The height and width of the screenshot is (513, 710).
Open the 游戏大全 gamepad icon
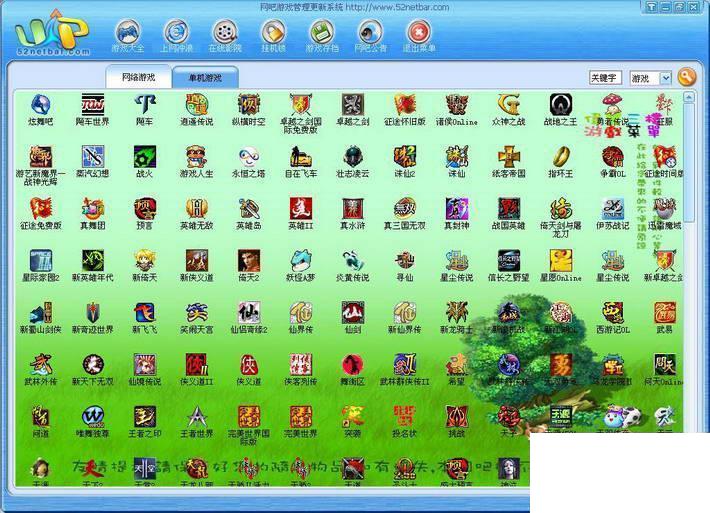pos(128,32)
